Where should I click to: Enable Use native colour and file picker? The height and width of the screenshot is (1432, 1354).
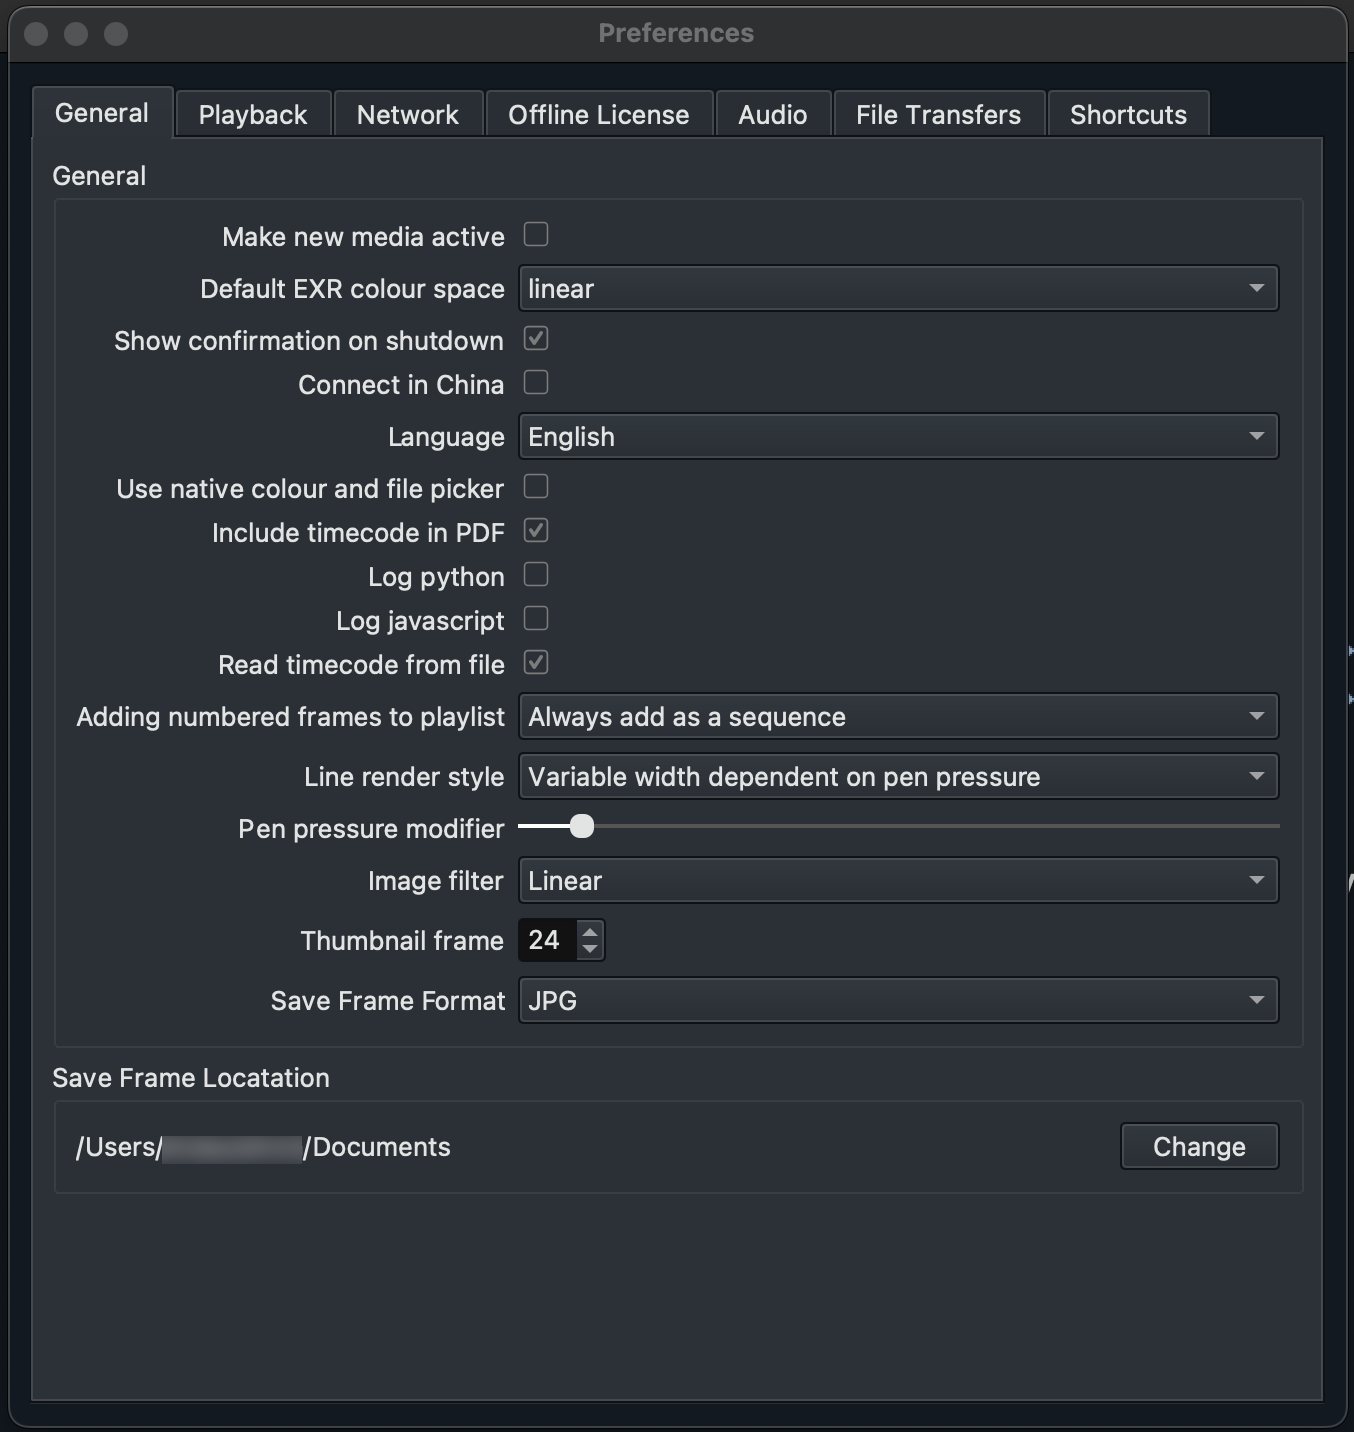[536, 487]
